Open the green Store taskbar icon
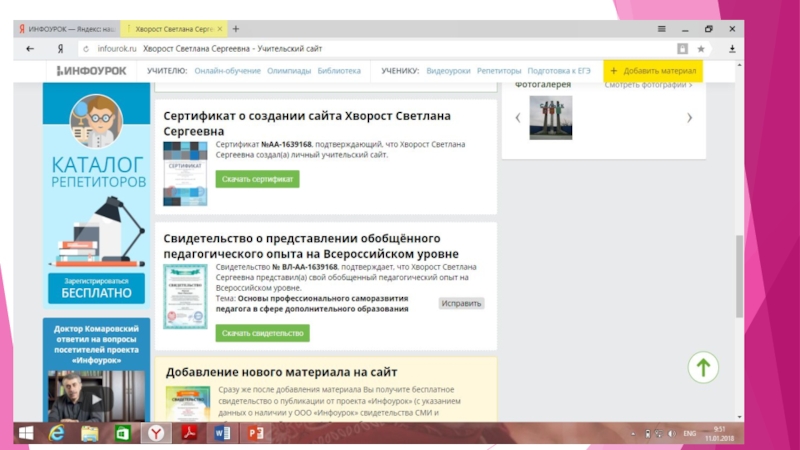Screen dimensions: 800x450 [x=122, y=433]
